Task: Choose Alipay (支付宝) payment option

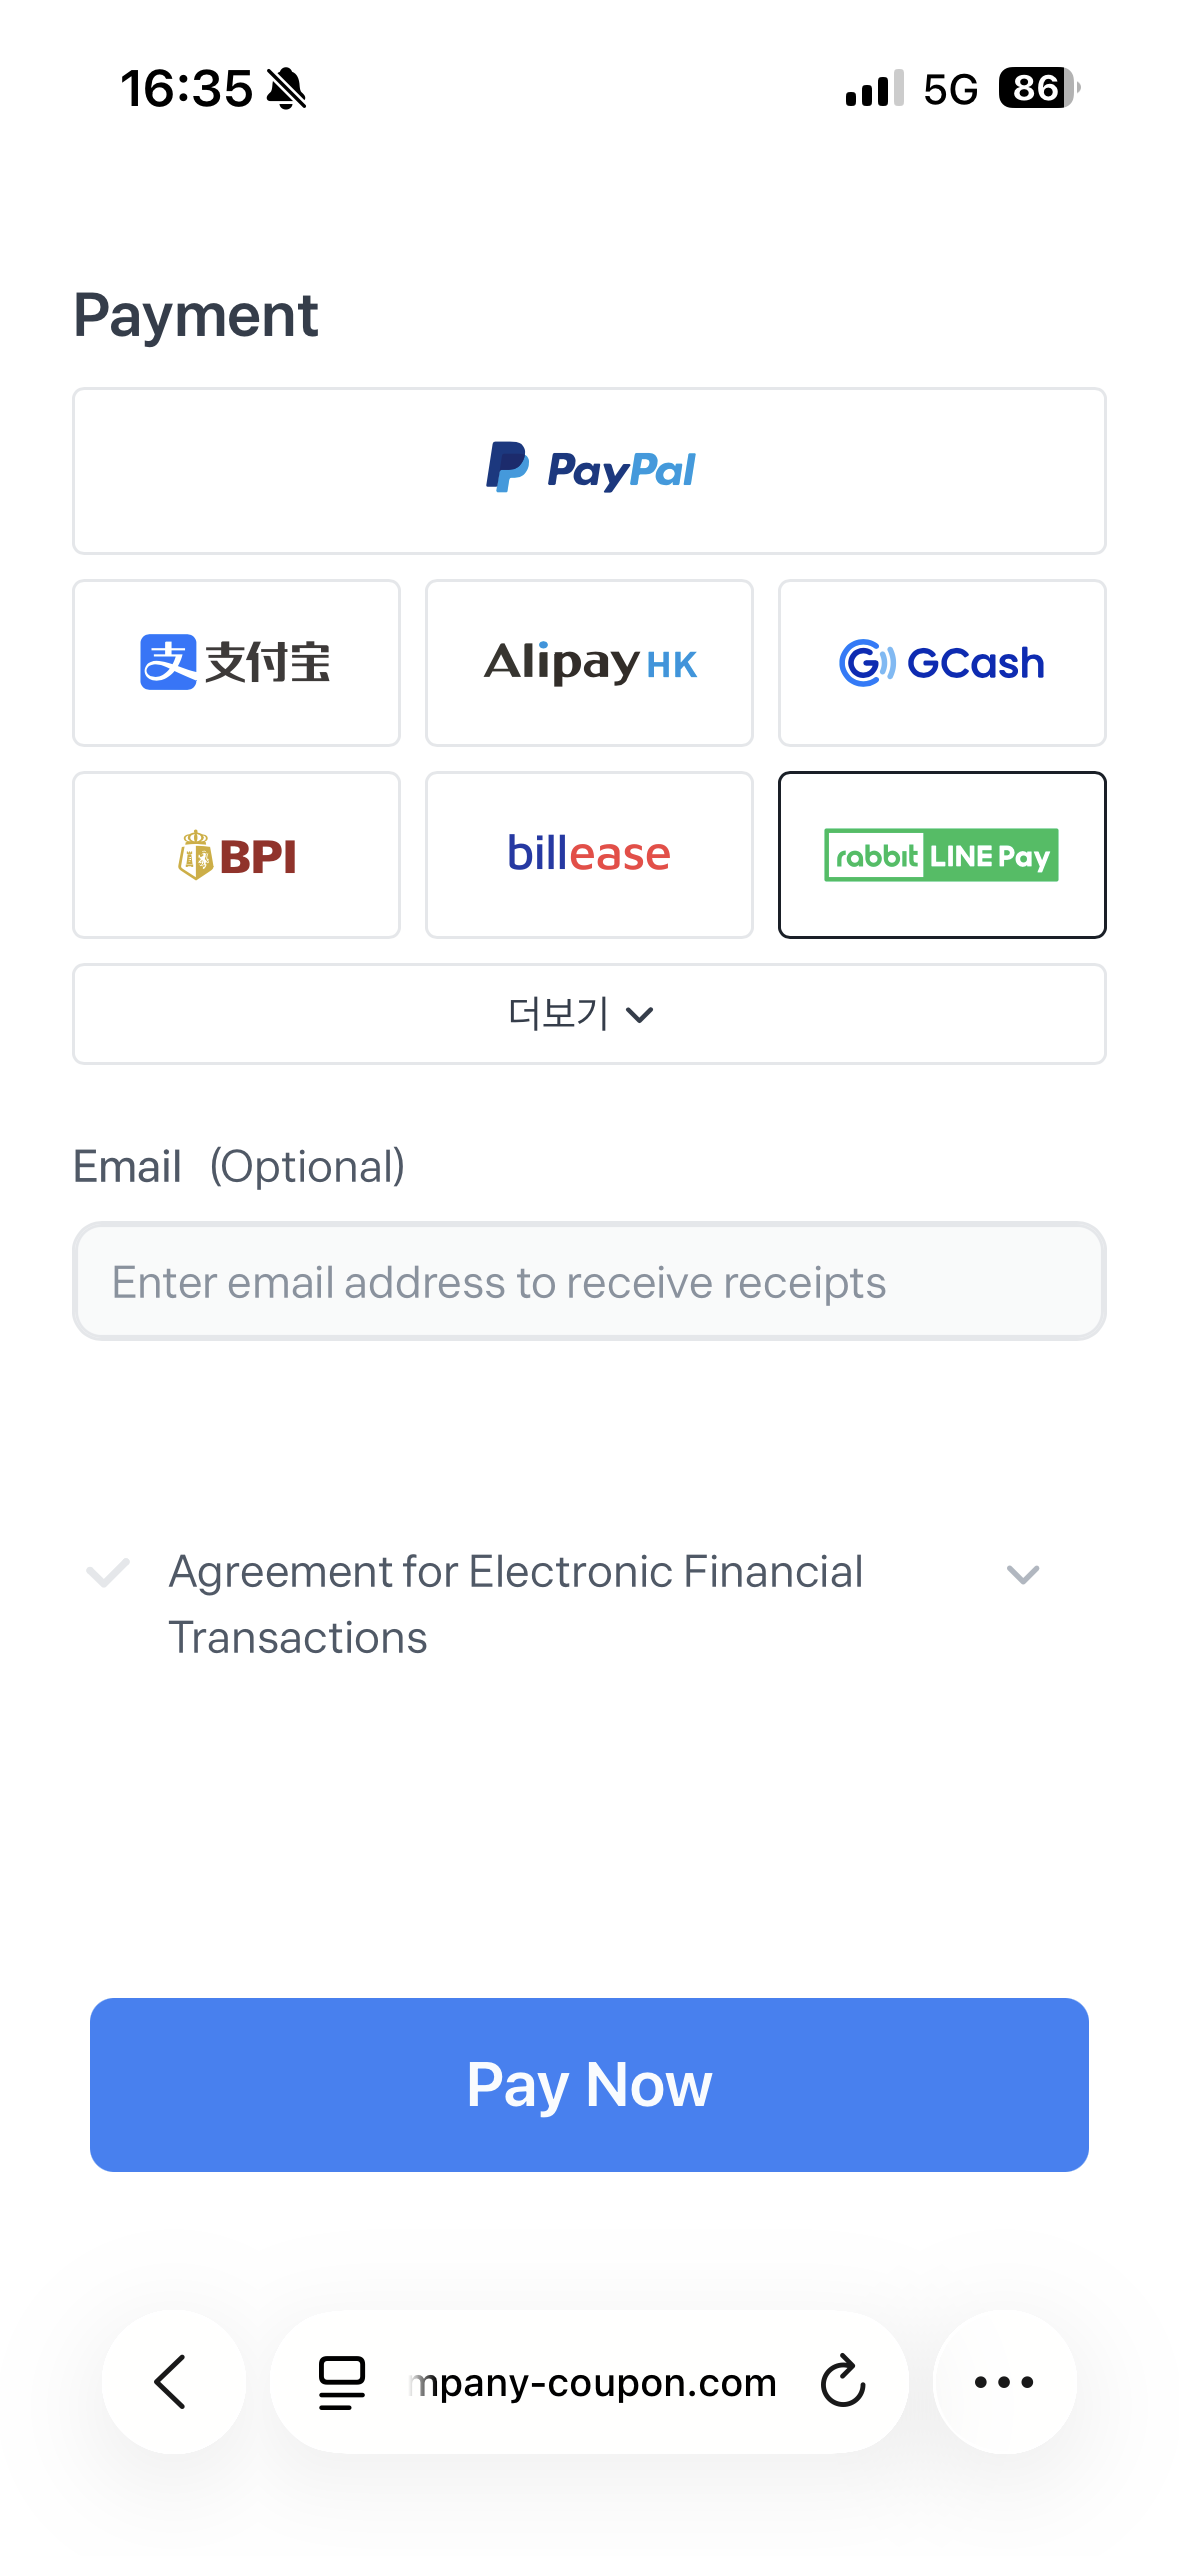Action: (236, 663)
